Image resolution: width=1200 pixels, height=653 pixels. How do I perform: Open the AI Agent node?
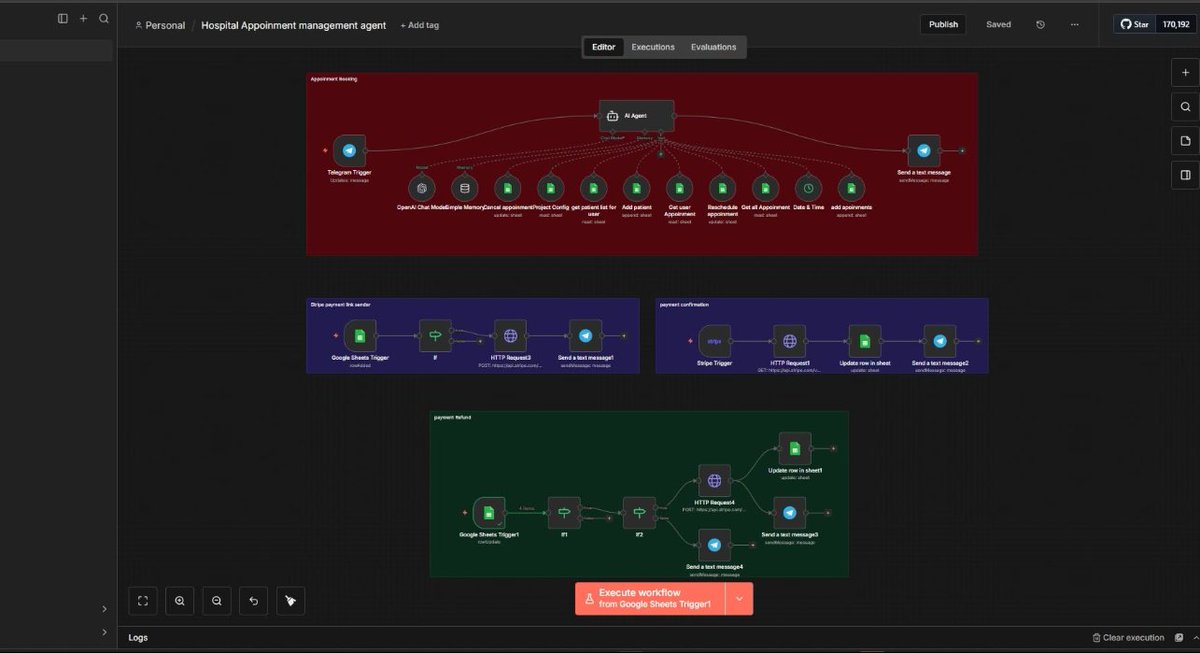[636, 116]
